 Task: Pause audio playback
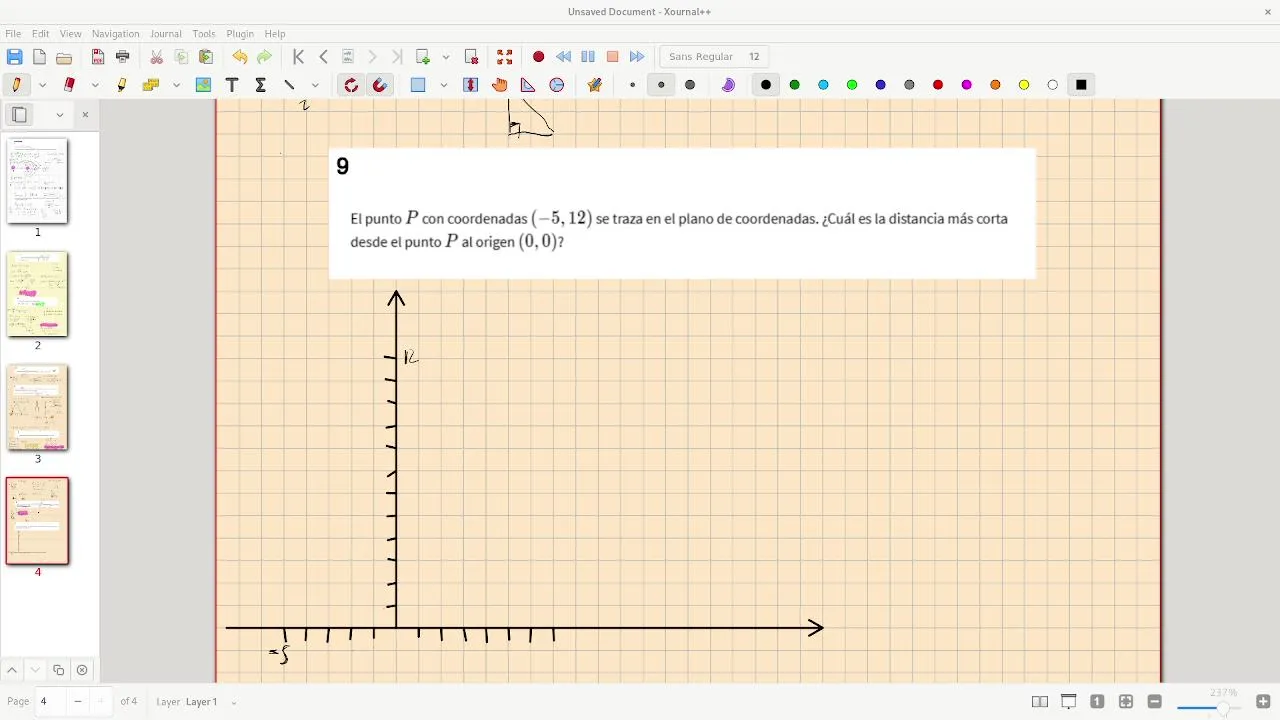coord(588,57)
